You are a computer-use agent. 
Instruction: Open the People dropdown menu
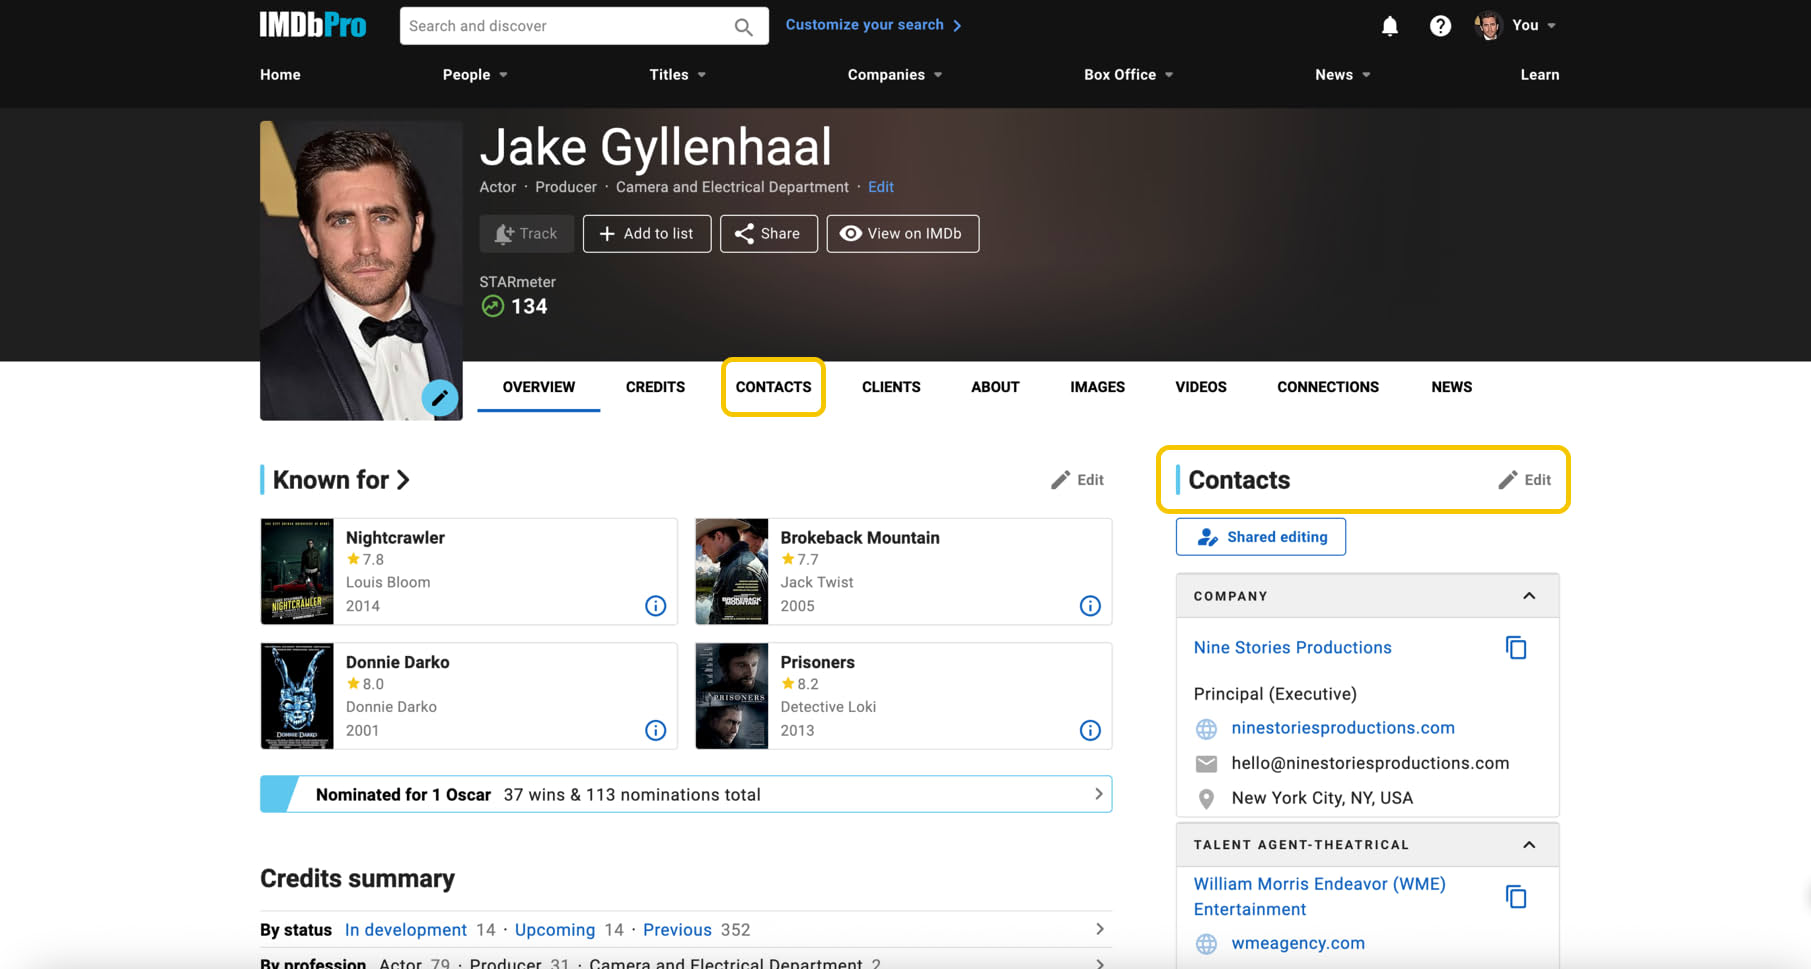click(x=475, y=75)
